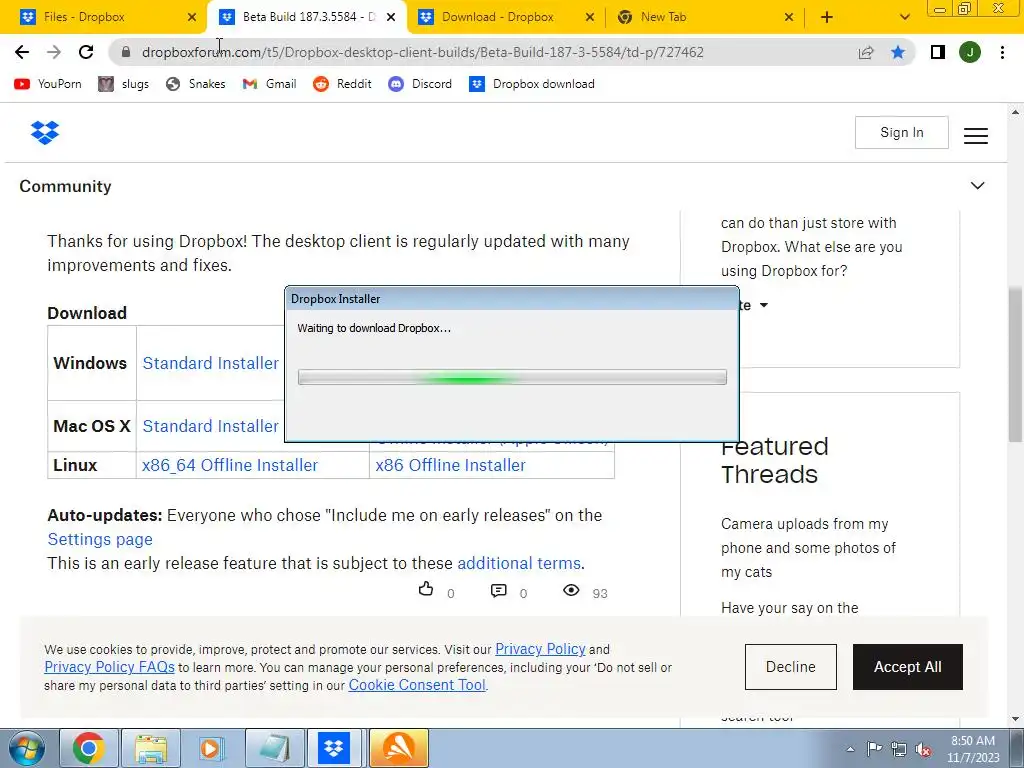Open the dropdown arrow beside the installer dialog
Screen dimensions: 1024x768
(763, 305)
